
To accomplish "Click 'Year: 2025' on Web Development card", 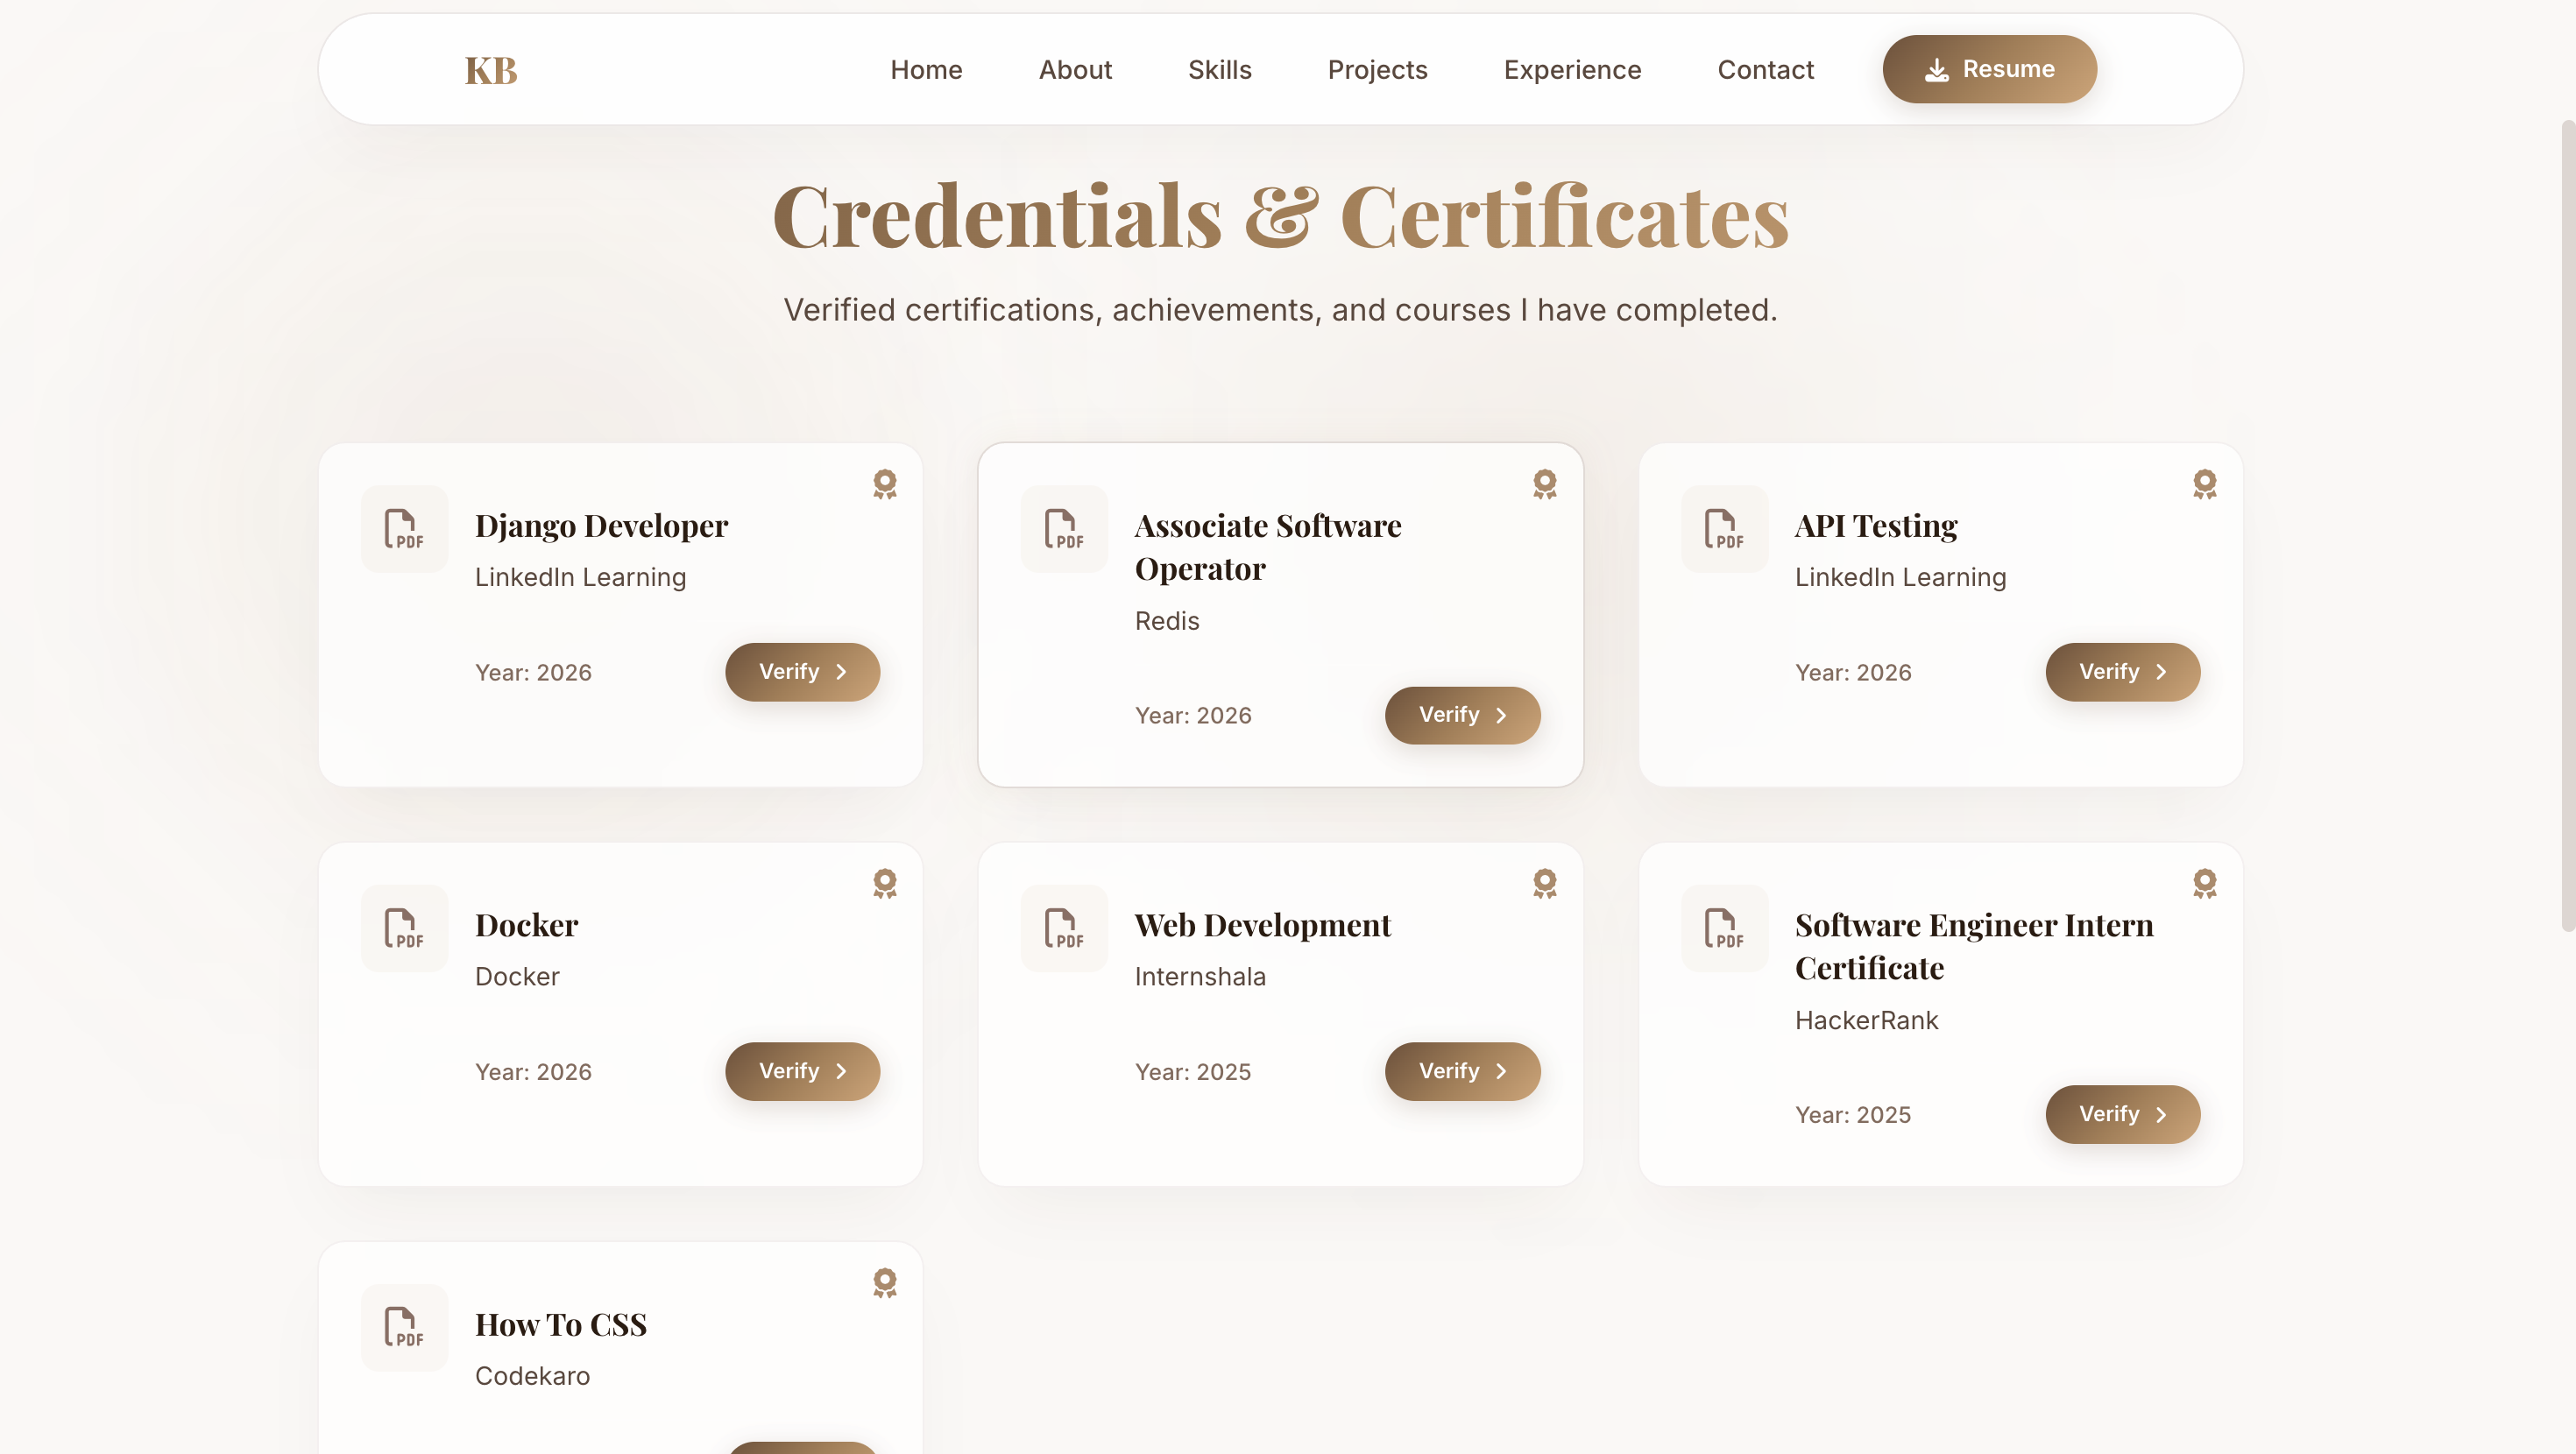I will pos(1192,1072).
